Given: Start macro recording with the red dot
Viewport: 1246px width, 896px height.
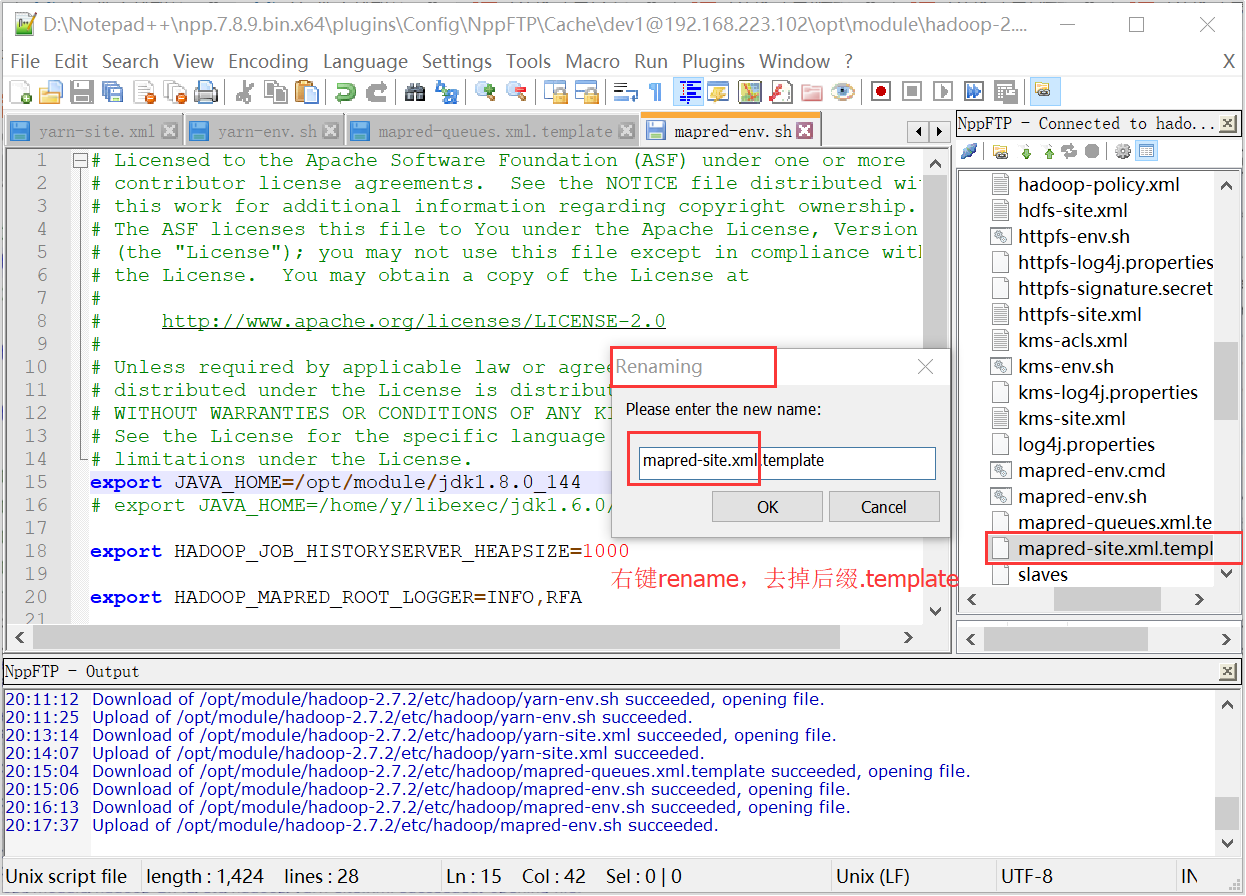Looking at the screenshot, I should [x=881, y=92].
